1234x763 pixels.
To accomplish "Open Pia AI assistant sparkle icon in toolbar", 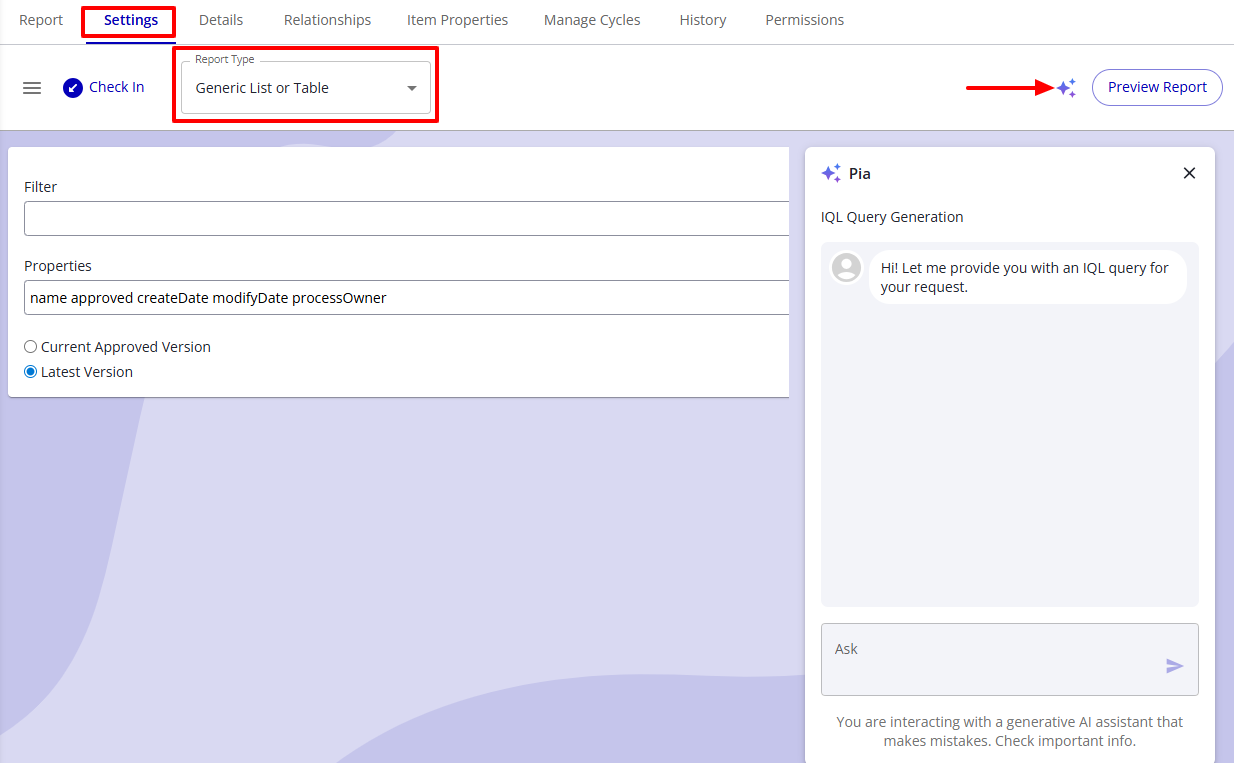I will click(1066, 88).
